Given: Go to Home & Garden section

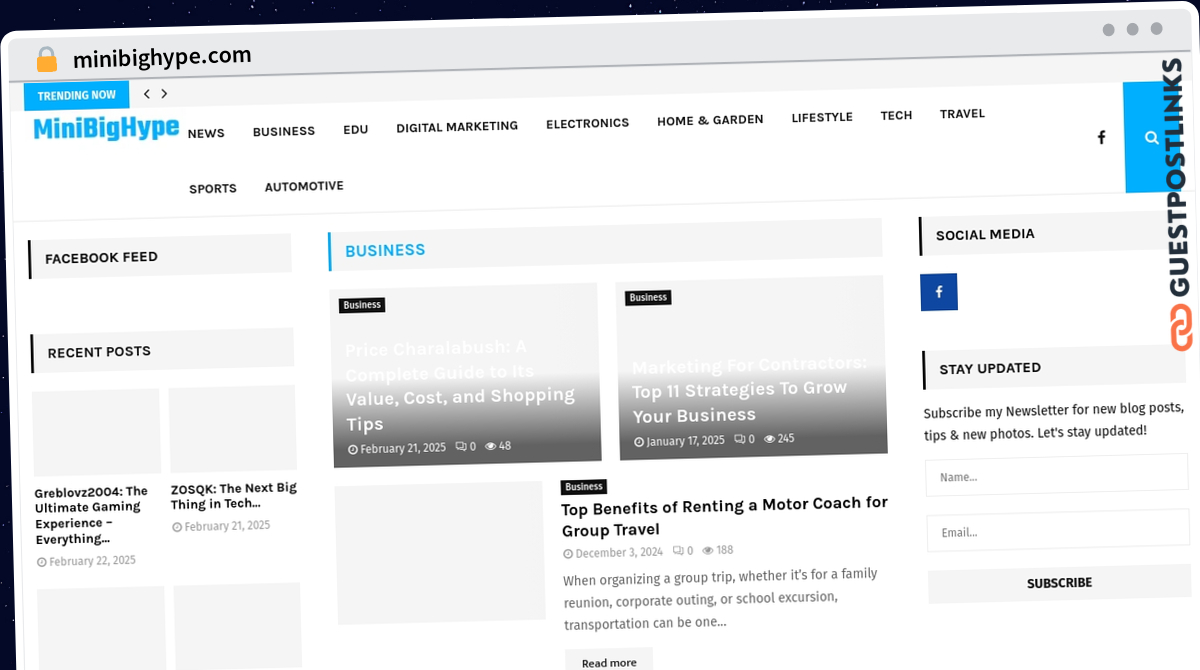Looking at the screenshot, I should coord(710,120).
